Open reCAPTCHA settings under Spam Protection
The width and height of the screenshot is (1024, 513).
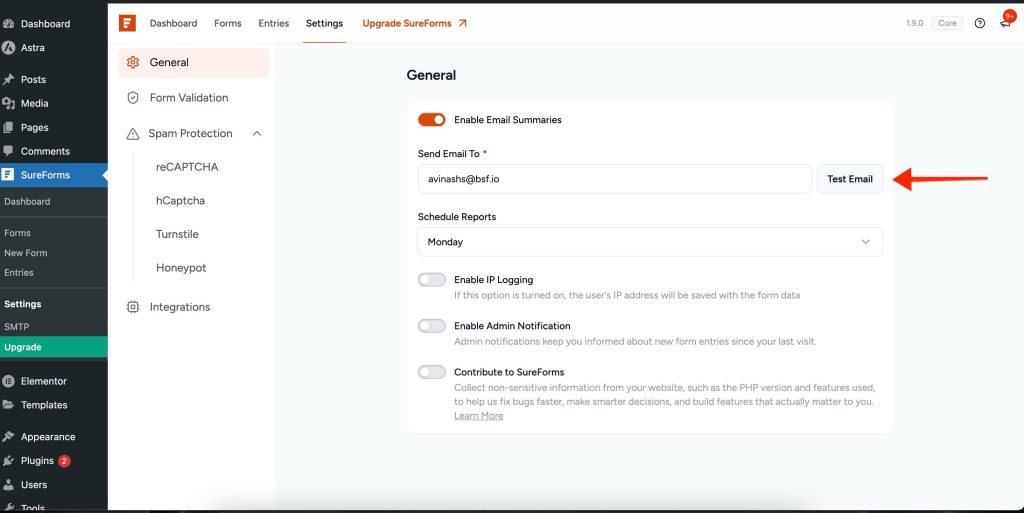187,167
